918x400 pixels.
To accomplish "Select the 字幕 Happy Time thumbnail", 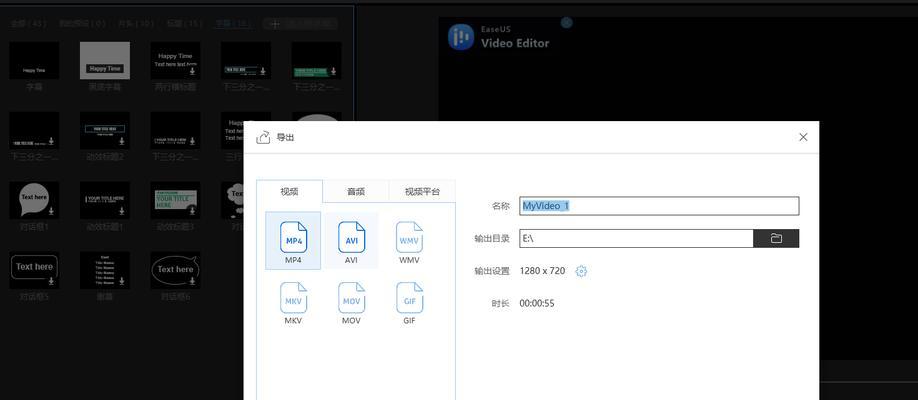I will [x=34, y=60].
